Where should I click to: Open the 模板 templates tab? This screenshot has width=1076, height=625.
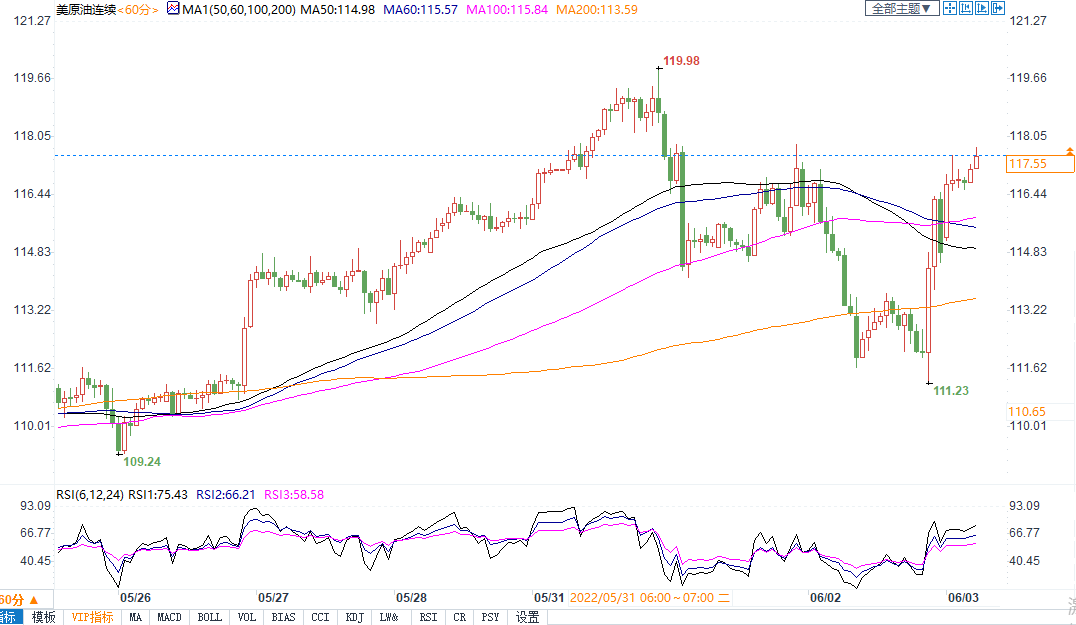point(44,617)
